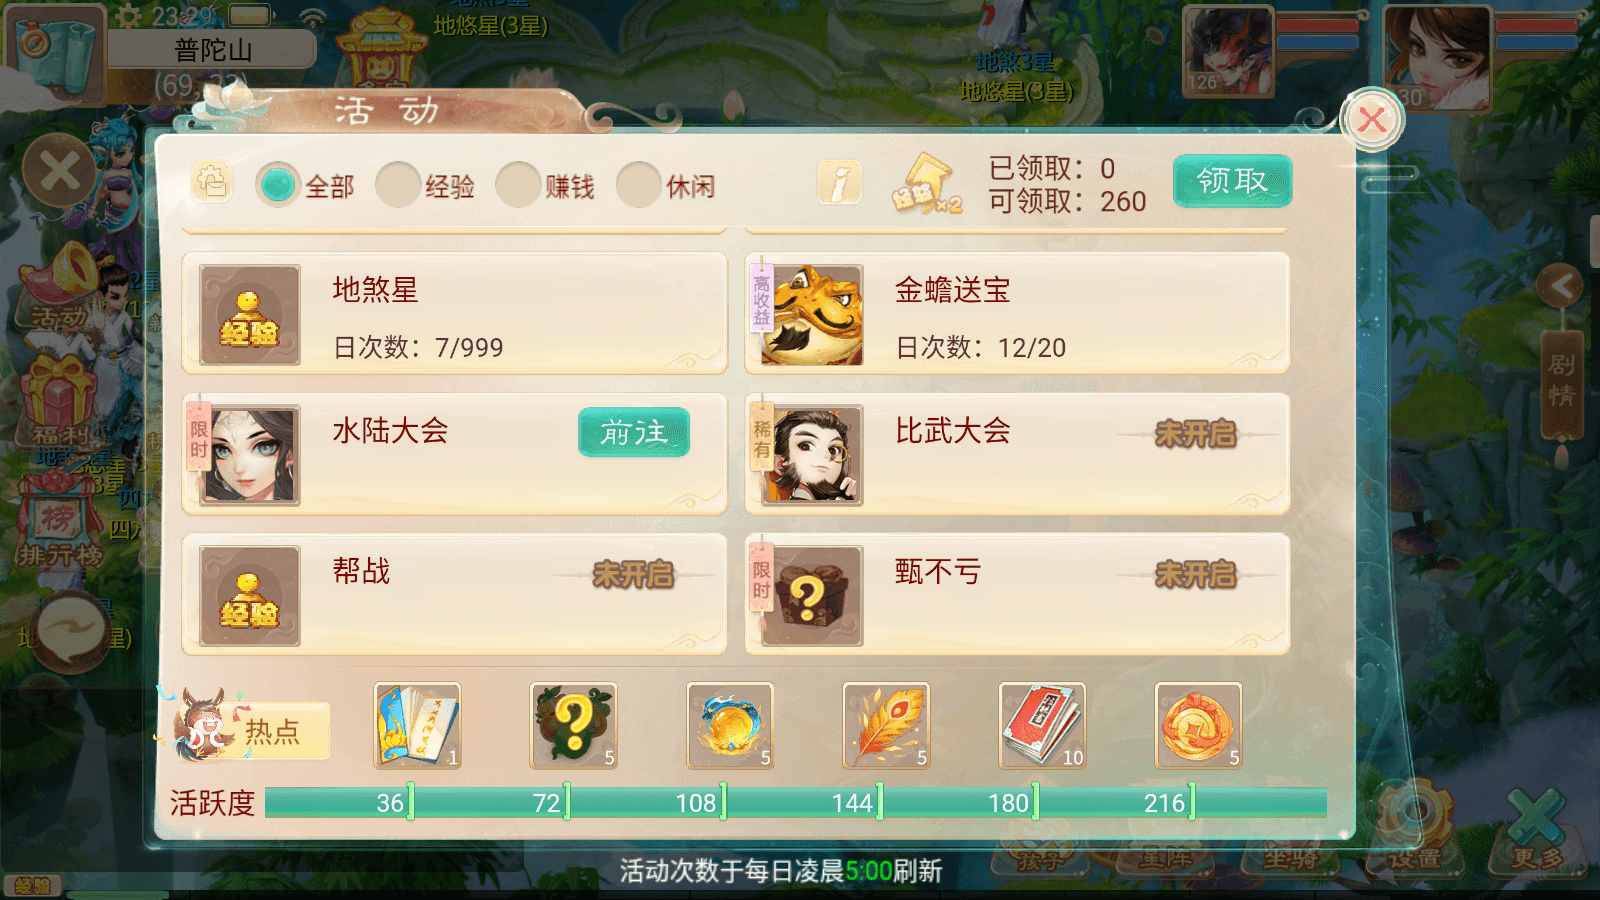Close the 活动 panel with red X
The image size is (1600, 900).
pos(1372,121)
